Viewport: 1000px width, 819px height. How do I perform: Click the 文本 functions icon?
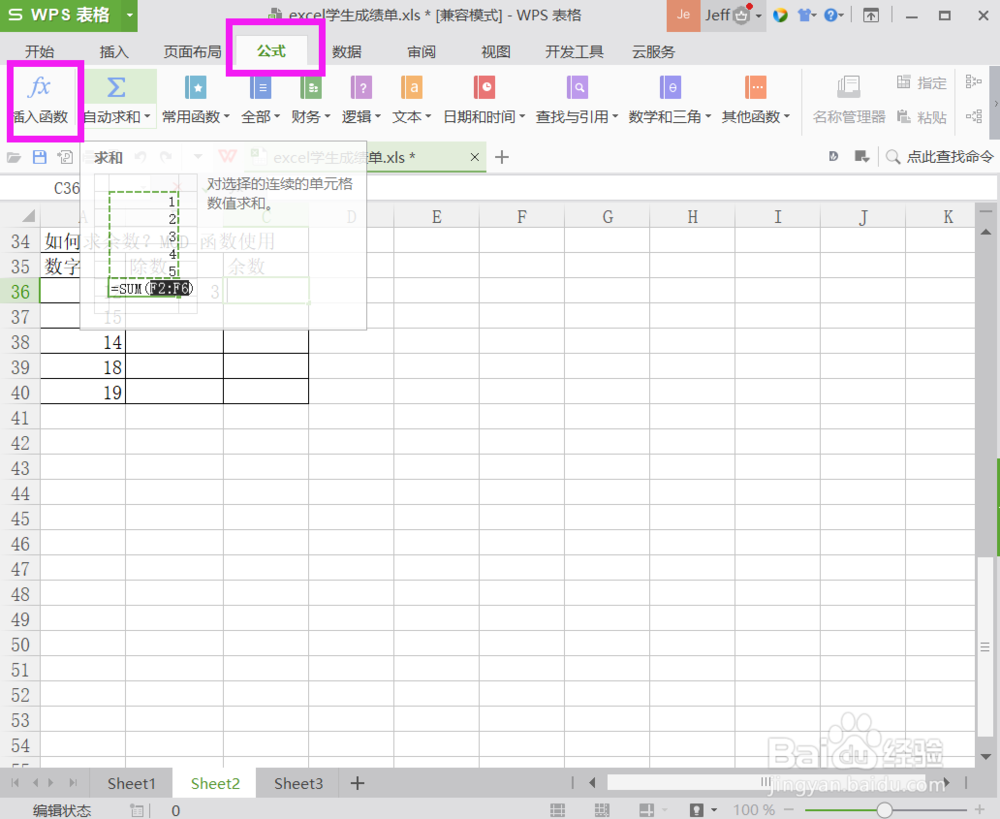coord(411,87)
